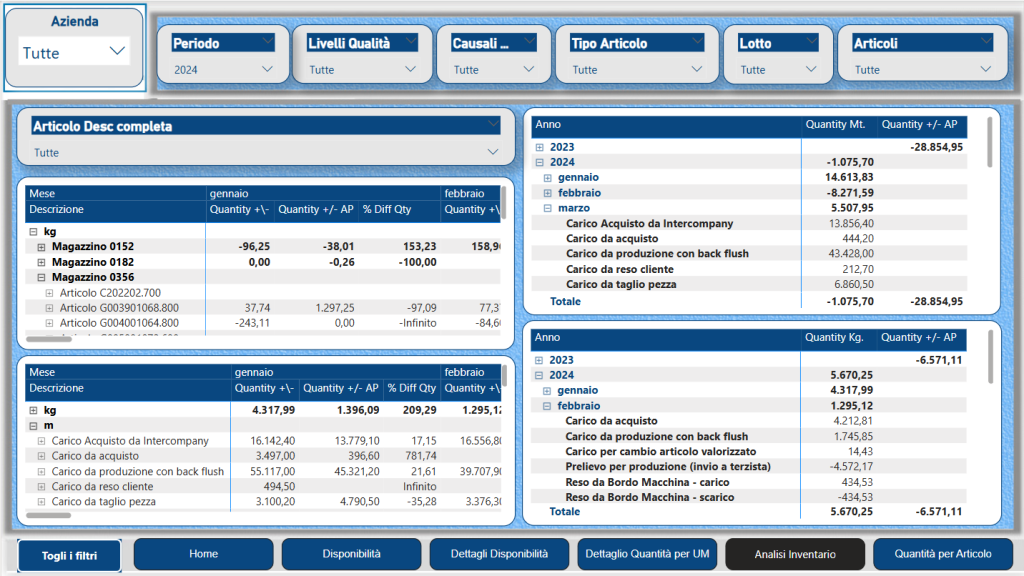Click the Togli i filtri button
This screenshot has height=576, width=1024.
tap(69, 555)
